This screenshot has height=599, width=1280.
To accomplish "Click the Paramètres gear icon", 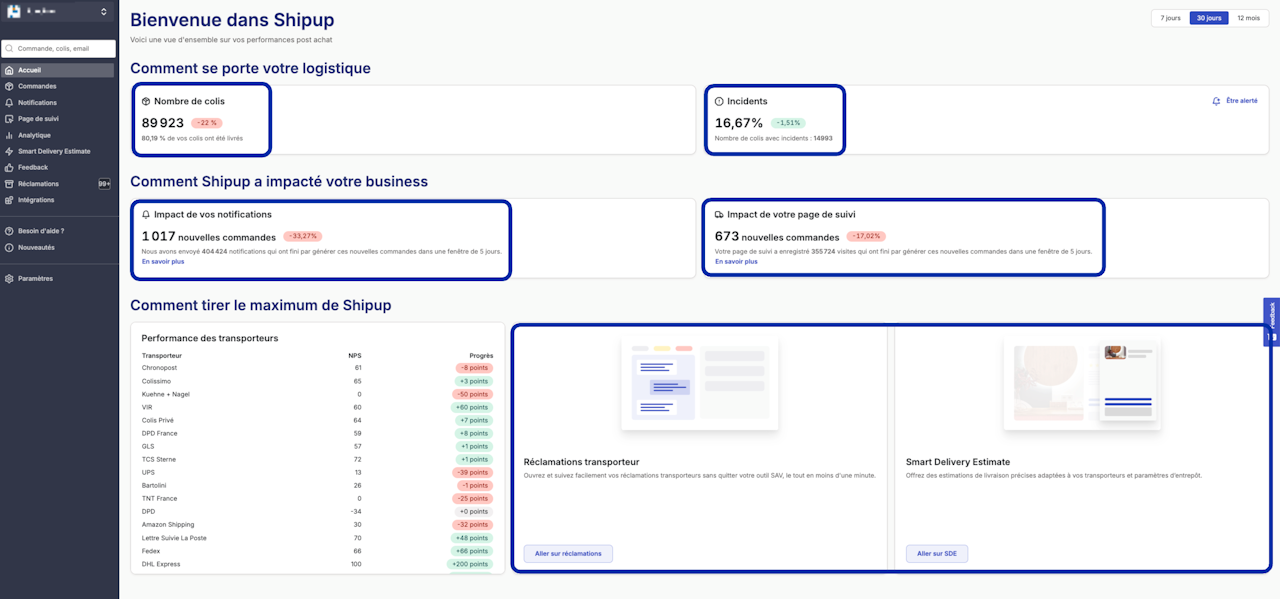I will pos(9,279).
